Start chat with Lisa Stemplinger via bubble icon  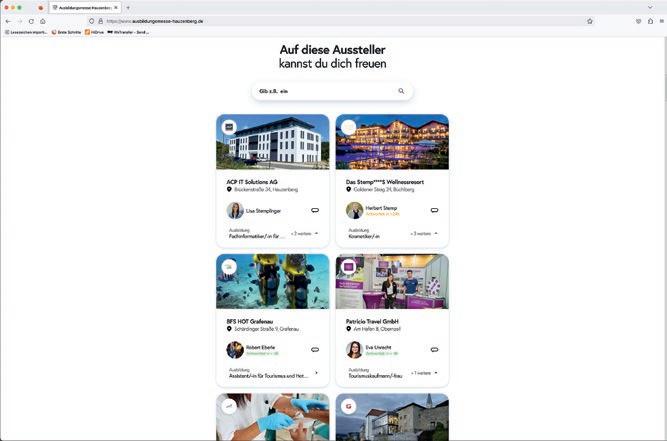click(315, 210)
